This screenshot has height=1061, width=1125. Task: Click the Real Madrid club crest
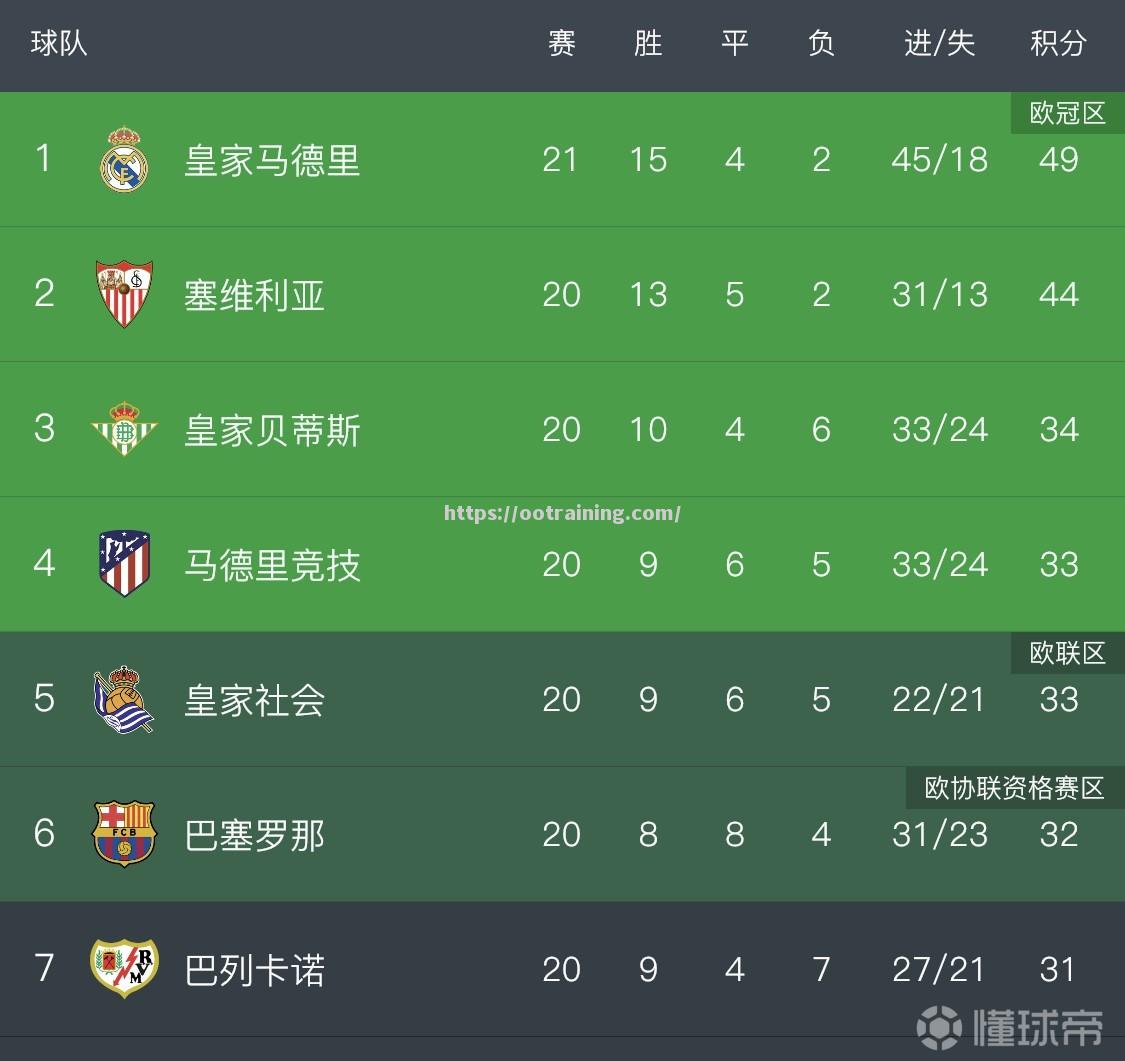124,160
